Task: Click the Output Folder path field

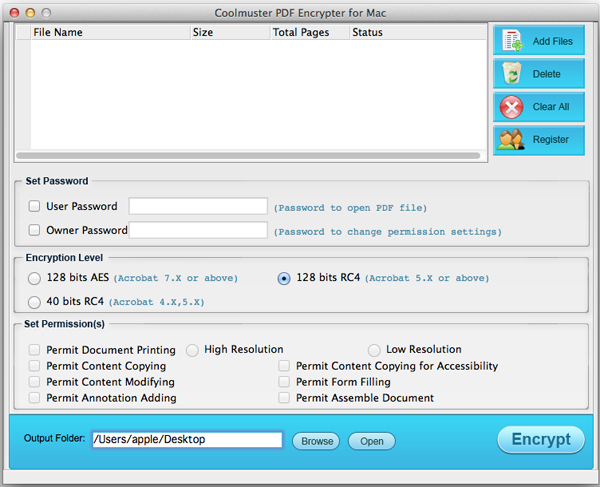Action: (x=187, y=440)
